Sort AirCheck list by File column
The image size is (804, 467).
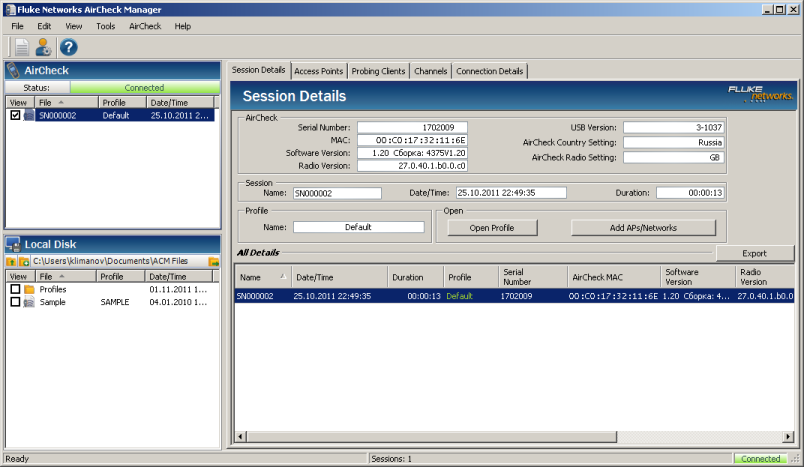click(66, 103)
